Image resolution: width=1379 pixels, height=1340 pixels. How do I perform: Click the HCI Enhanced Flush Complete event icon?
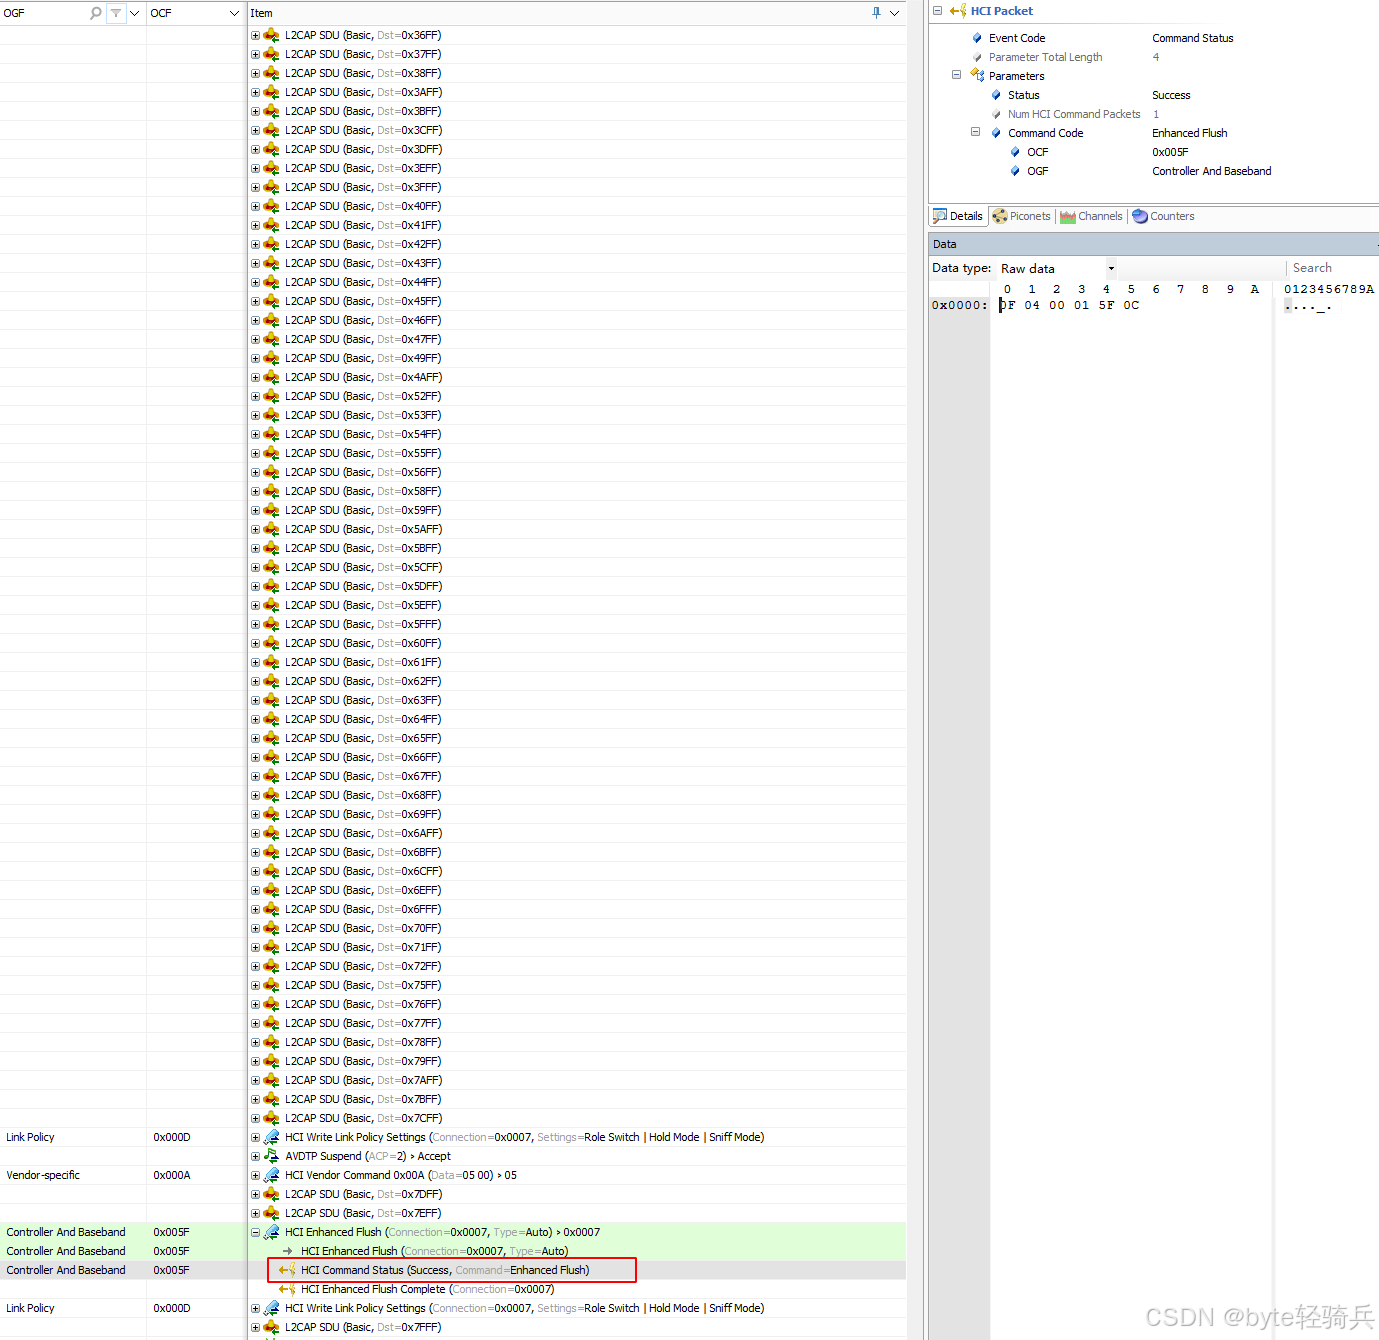pyautogui.click(x=287, y=1289)
